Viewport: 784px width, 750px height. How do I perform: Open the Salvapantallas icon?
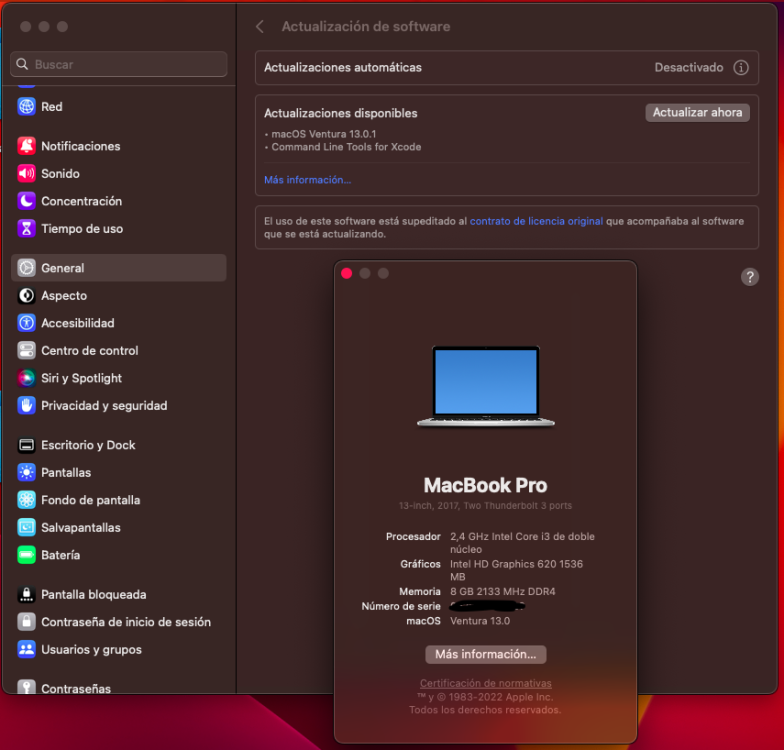(x=26, y=528)
